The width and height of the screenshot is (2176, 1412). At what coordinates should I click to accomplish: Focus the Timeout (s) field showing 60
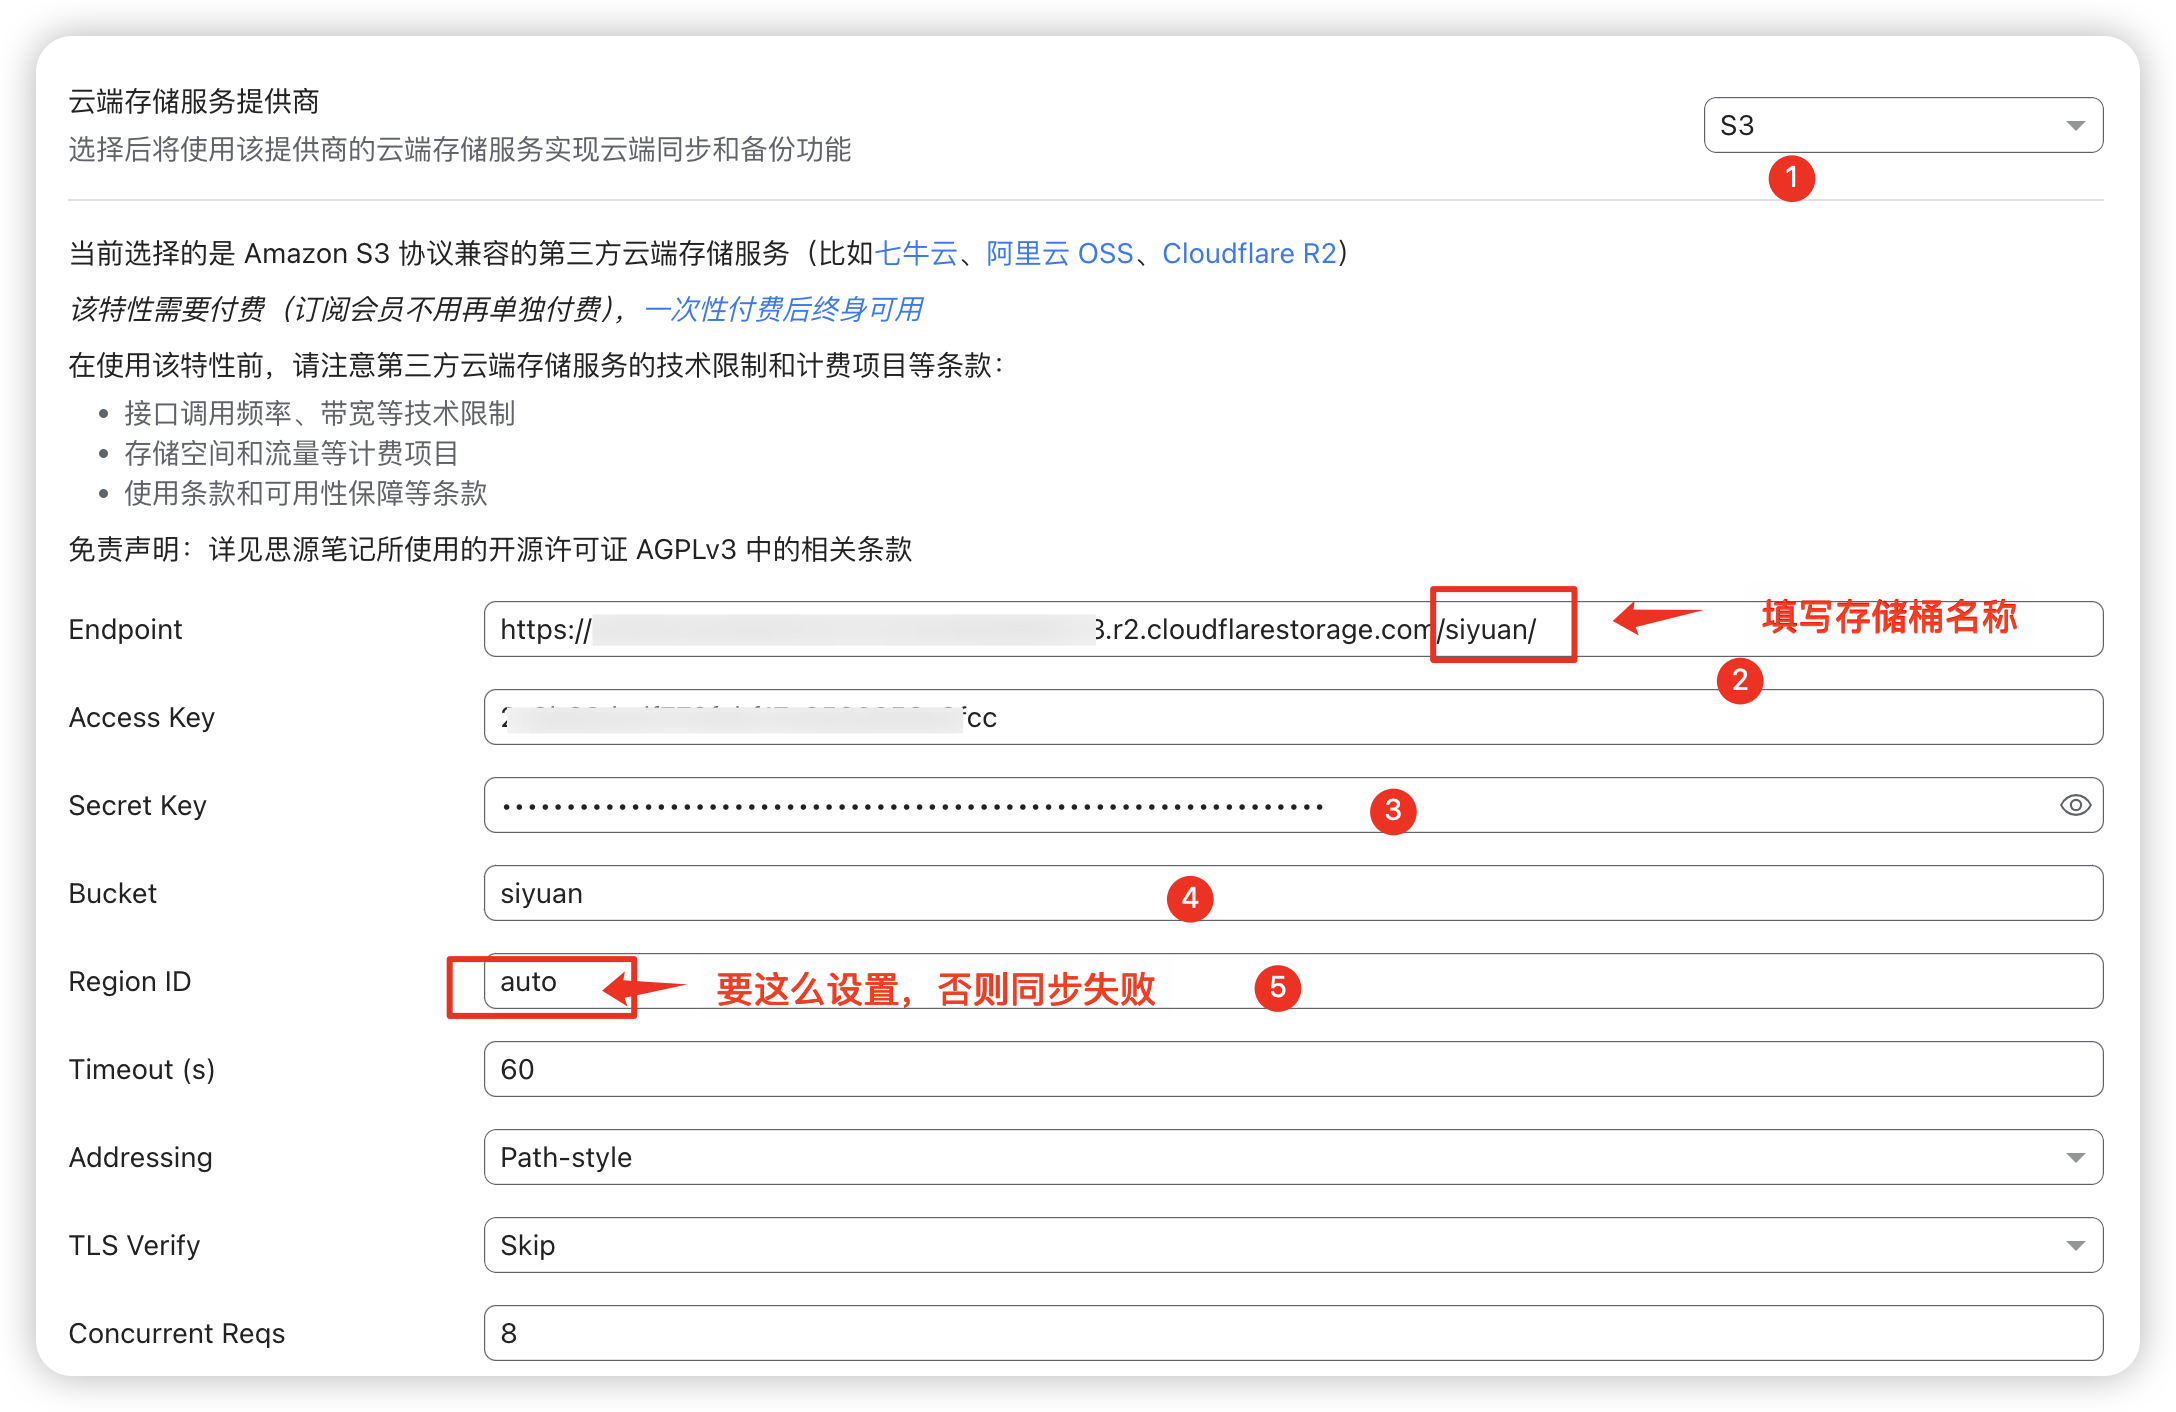tap(1292, 1069)
